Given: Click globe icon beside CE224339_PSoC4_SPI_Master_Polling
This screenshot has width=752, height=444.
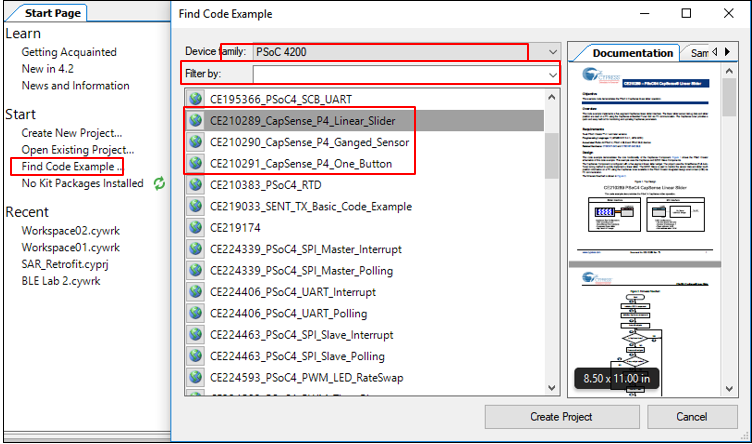Looking at the screenshot, I should point(196,270).
